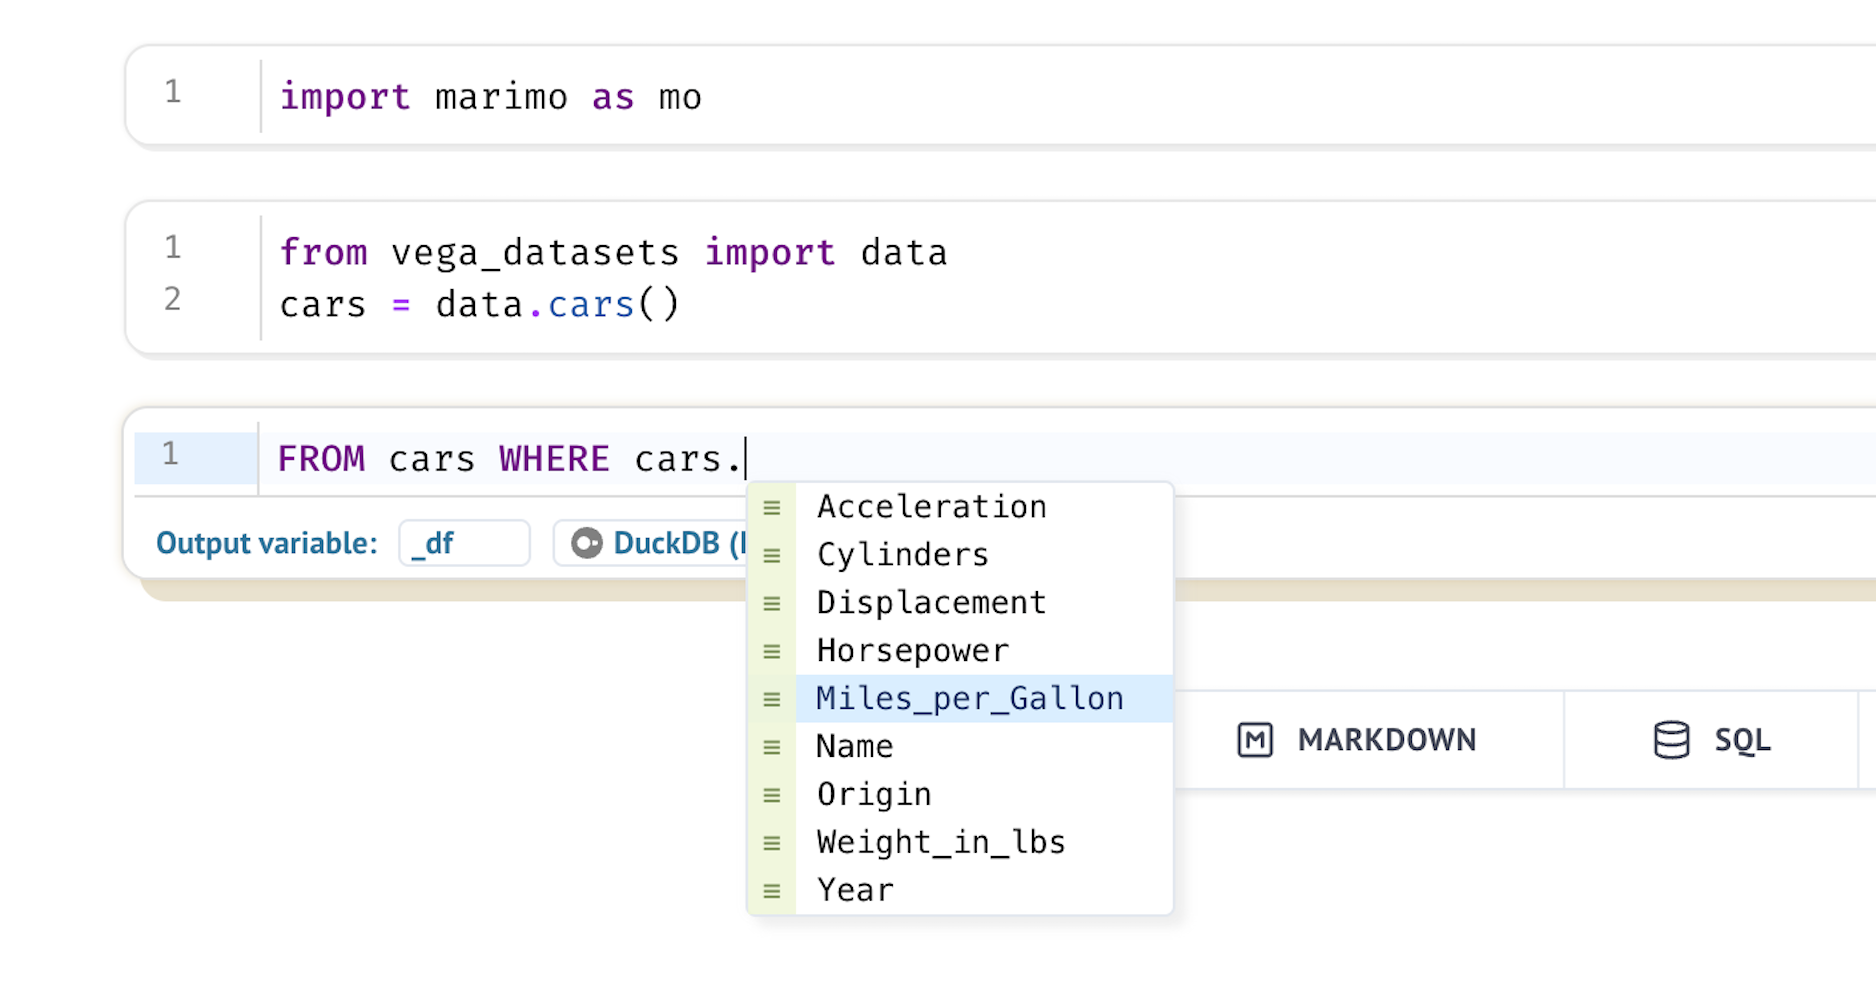Add a new Markdown cell
The height and width of the screenshot is (1004, 1876).
1357,740
